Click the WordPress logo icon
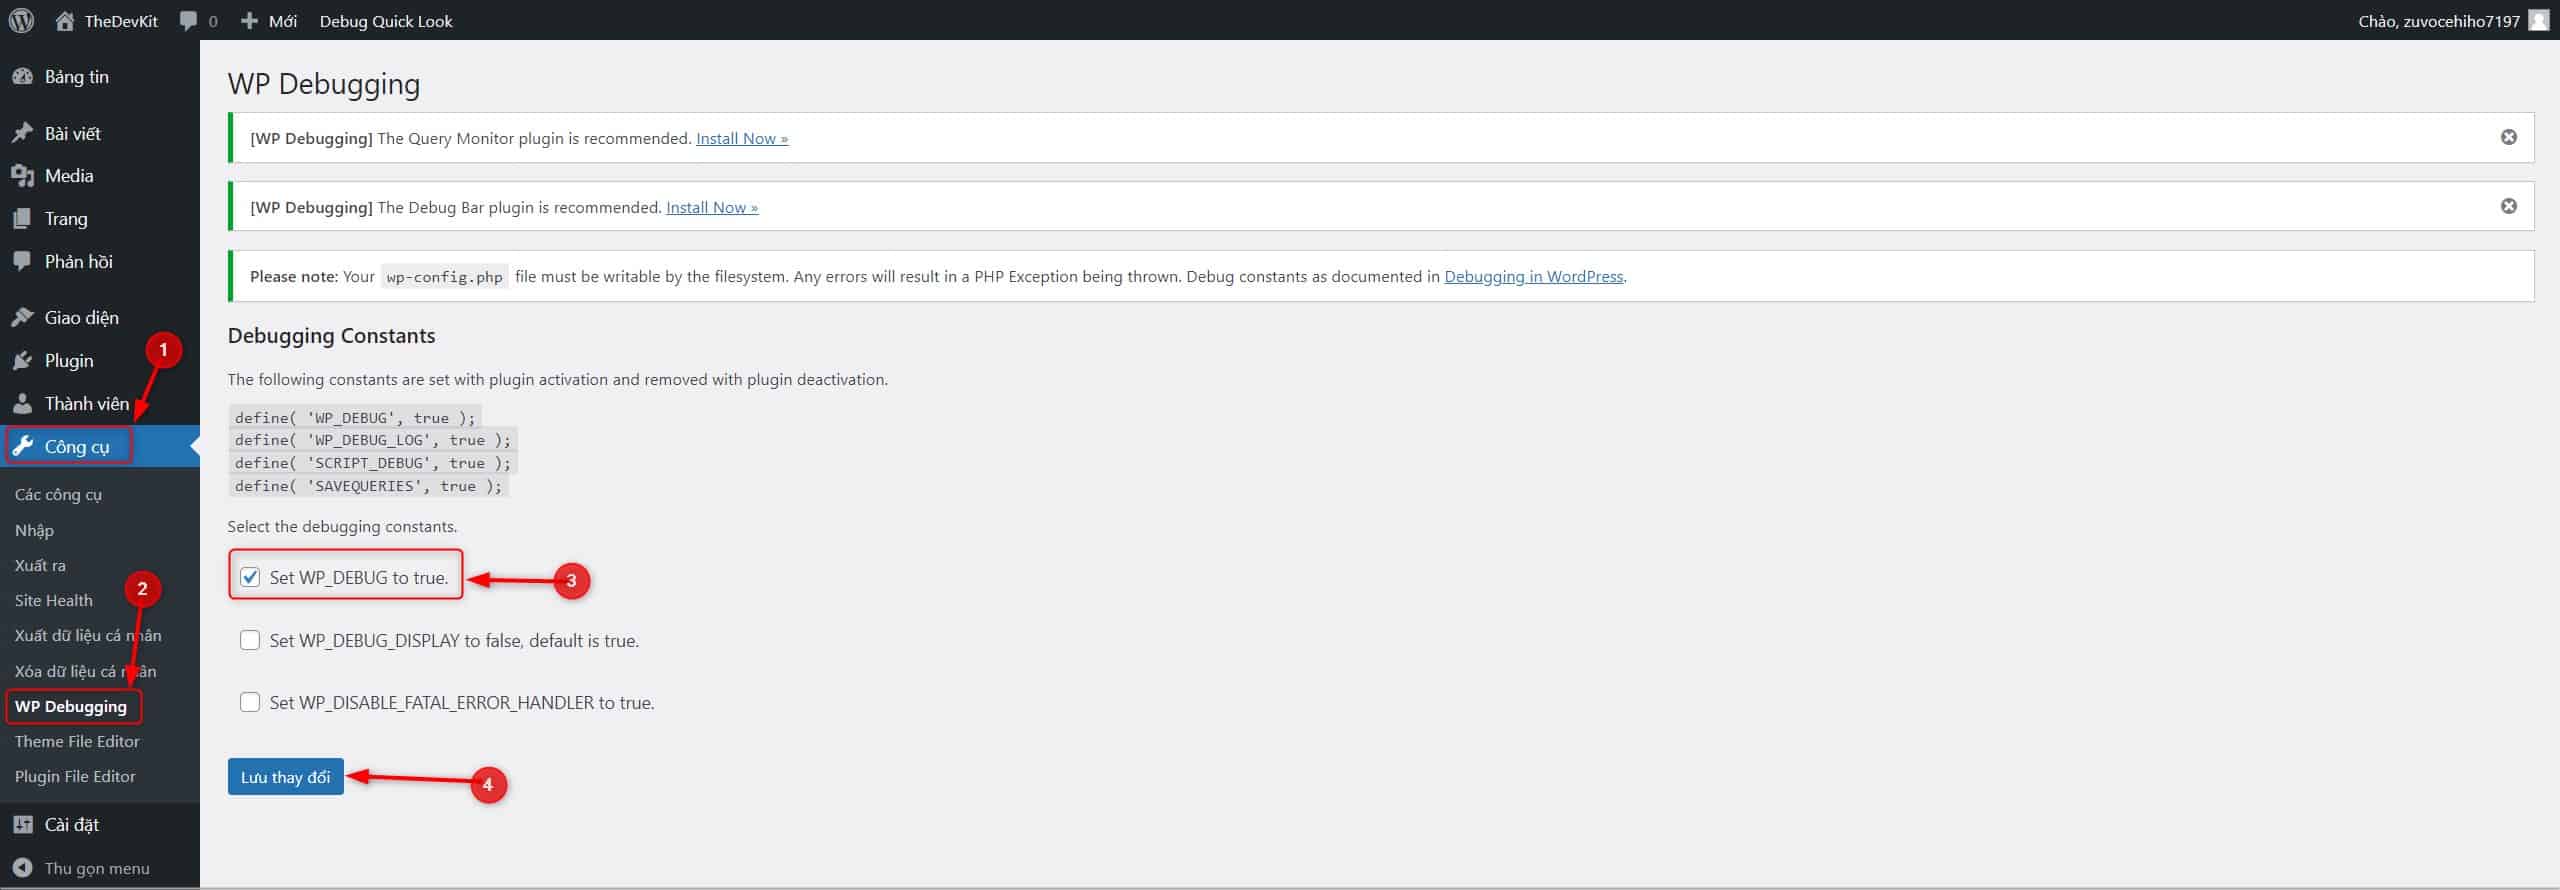Viewport: 2560px width, 890px height. tap(21, 21)
